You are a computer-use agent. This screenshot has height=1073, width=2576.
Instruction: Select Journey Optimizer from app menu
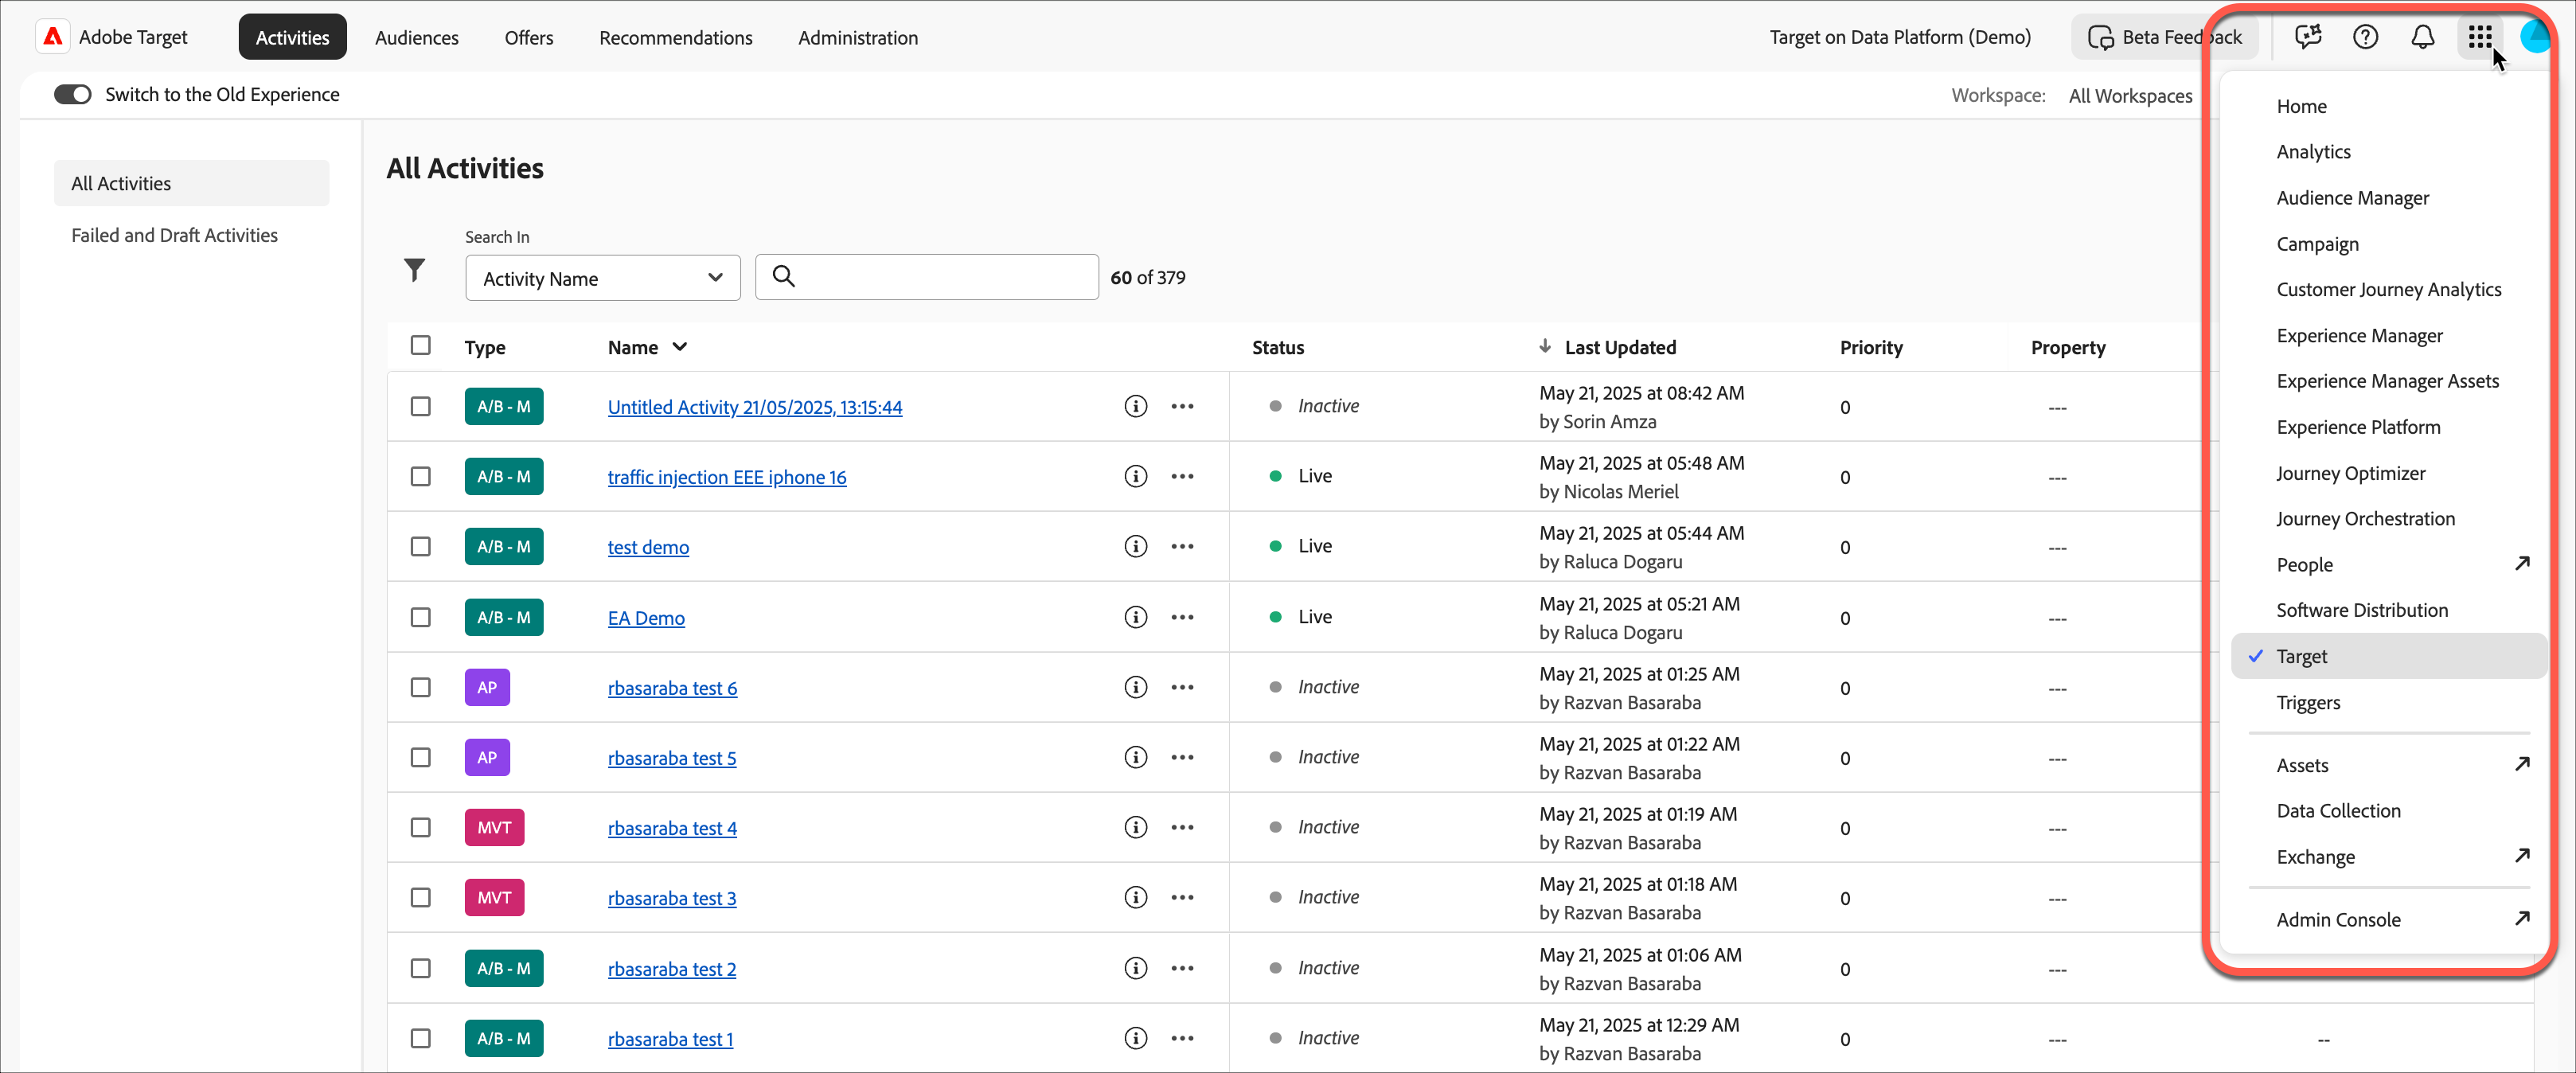click(x=2350, y=473)
